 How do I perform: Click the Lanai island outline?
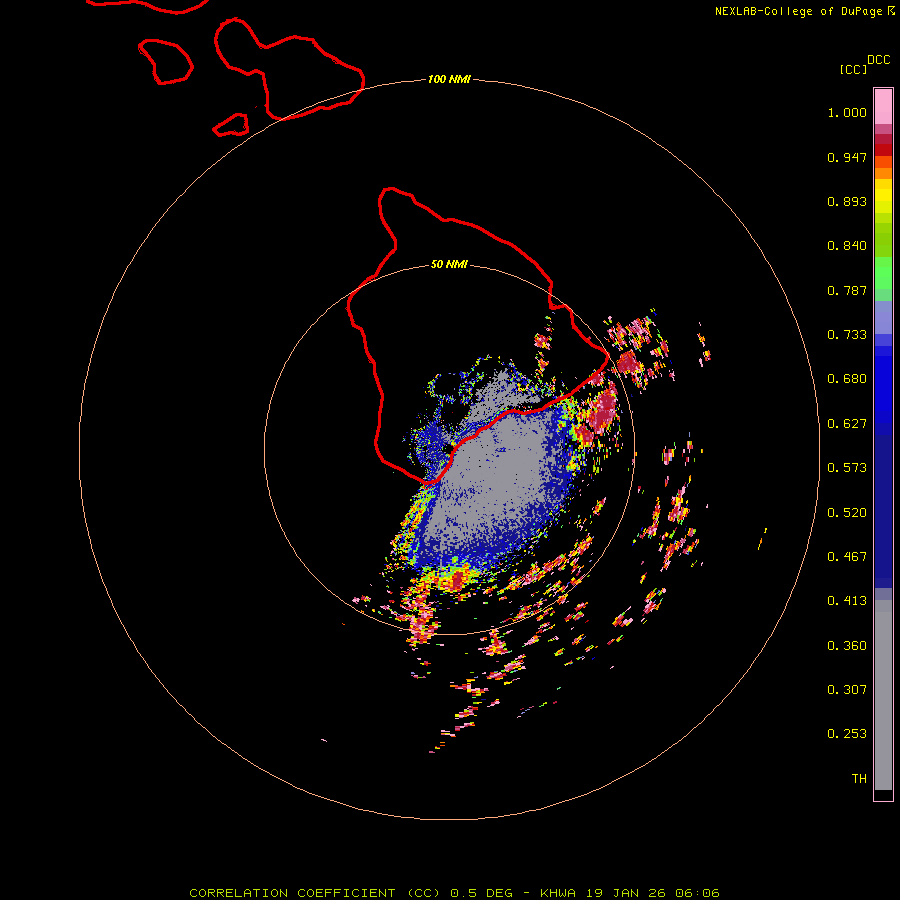166,61
